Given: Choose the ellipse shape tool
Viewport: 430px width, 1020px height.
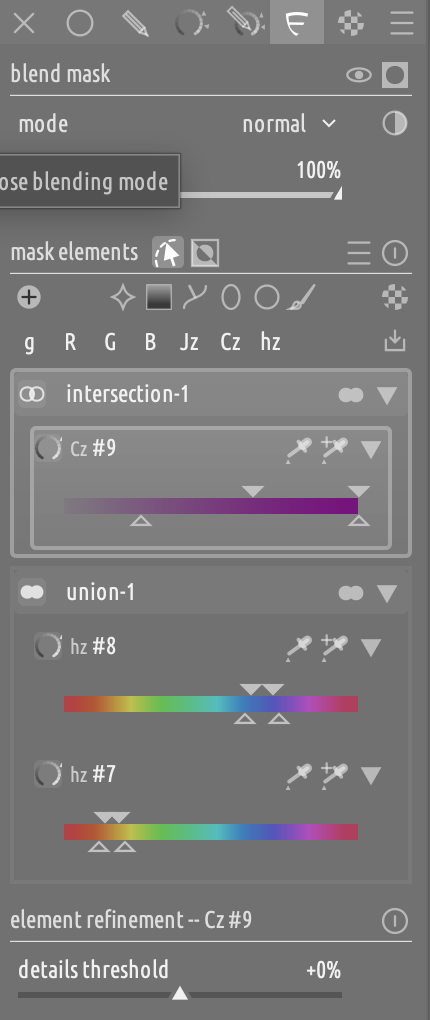Looking at the screenshot, I should tap(231, 297).
